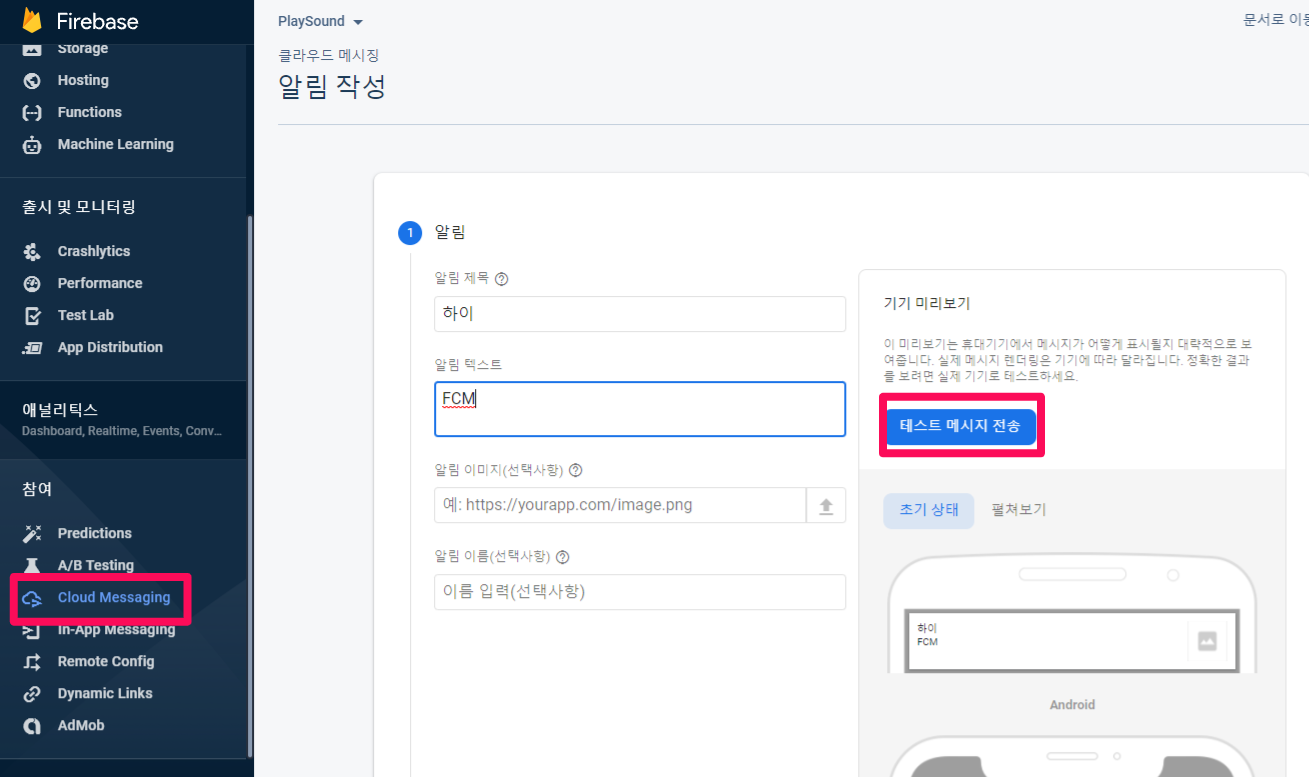Screen dimensions: 1309x777
Task: Open Performance via its gauge icon
Action: point(32,283)
